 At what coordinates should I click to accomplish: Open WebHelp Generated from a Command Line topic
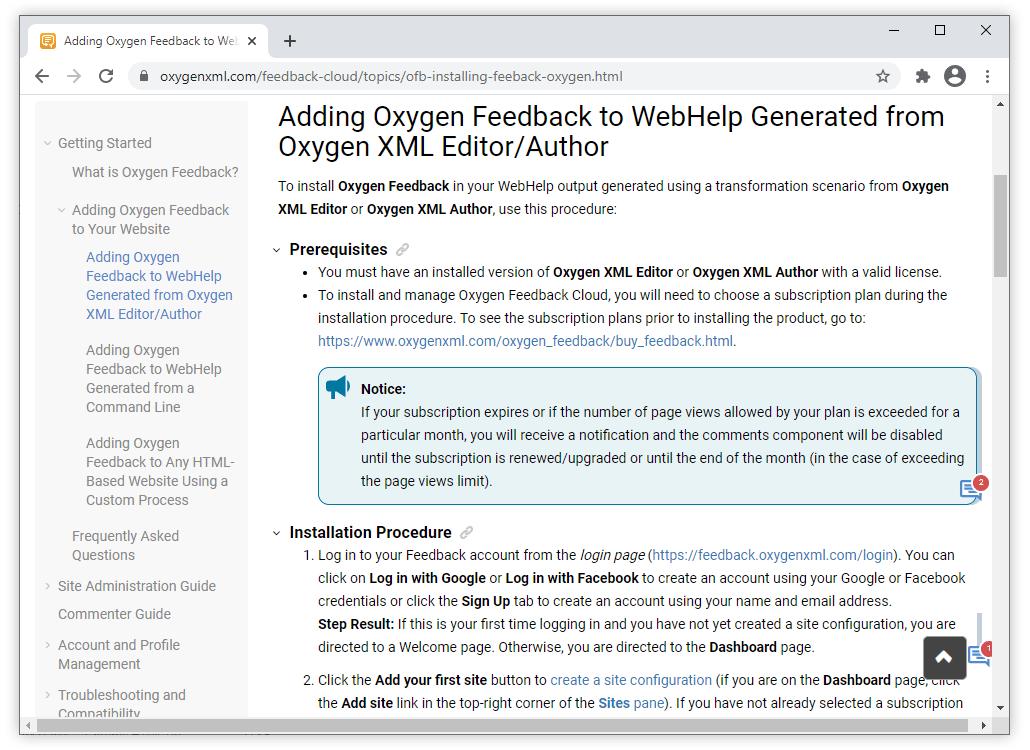(154, 378)
